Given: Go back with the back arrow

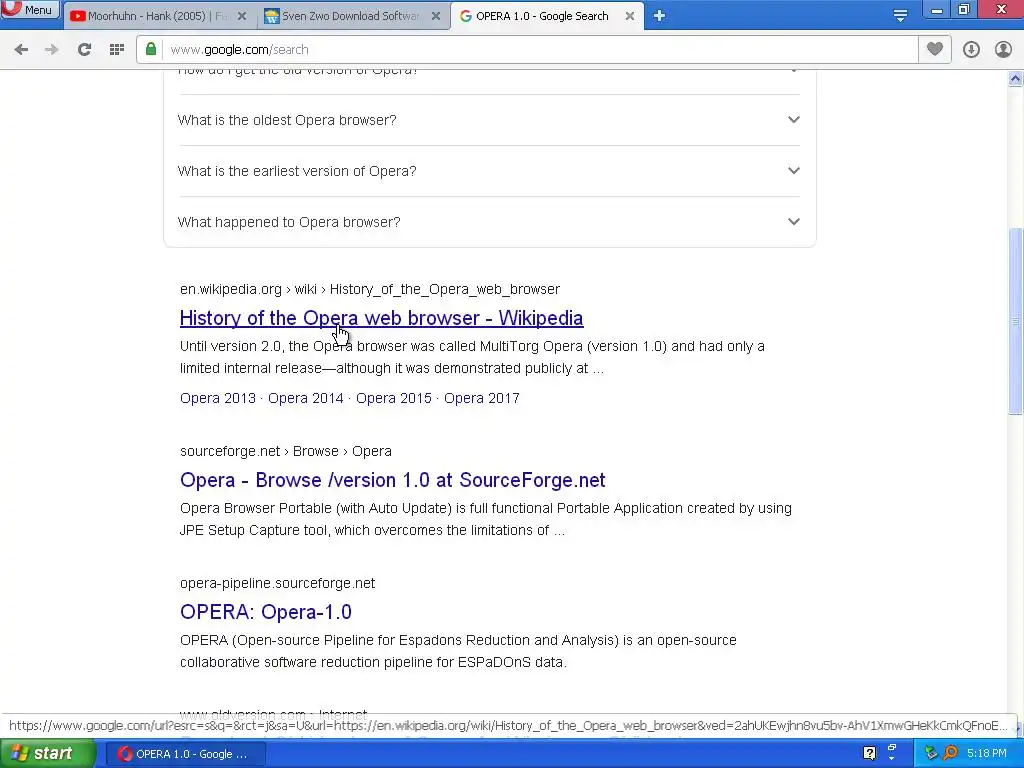Looking at the screenshot, I should click(x=21, y=50).
